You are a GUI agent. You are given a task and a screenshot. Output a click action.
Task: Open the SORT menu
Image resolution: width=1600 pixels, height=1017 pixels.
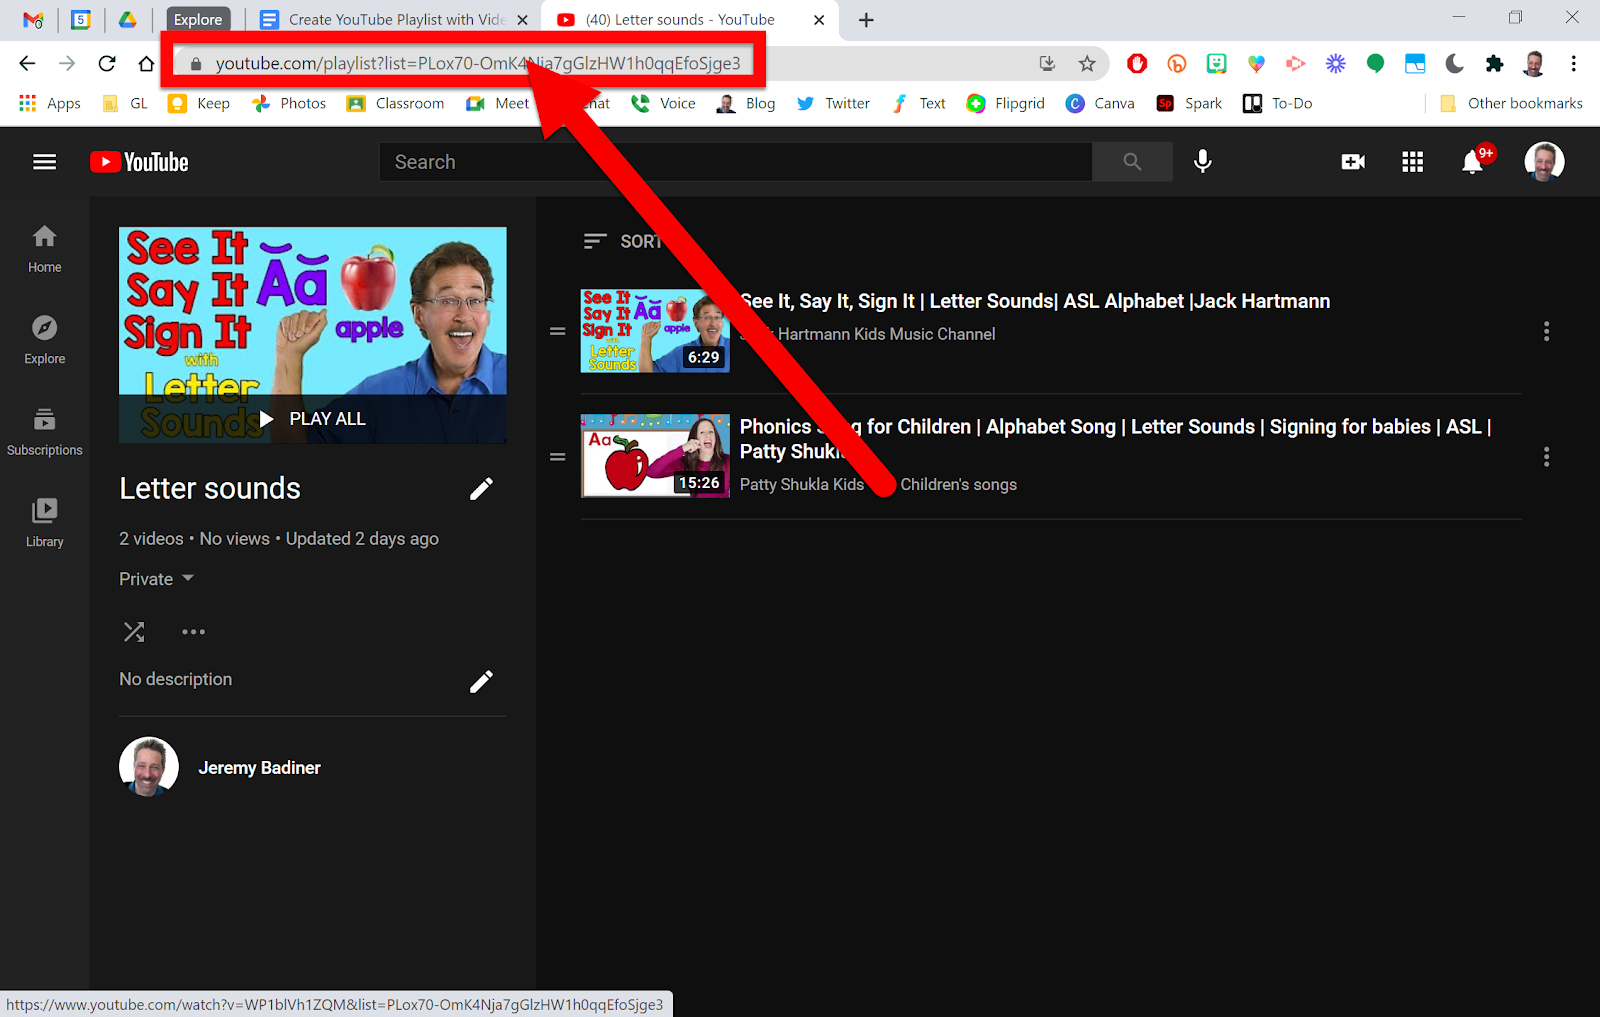point(622,241)
